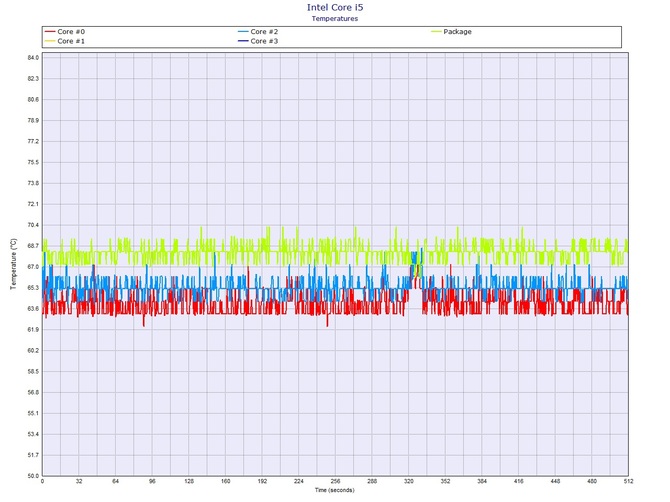Click the 512 tick on the time axis
The width and height of the screenshot is (670, 502).
[627, 482]
